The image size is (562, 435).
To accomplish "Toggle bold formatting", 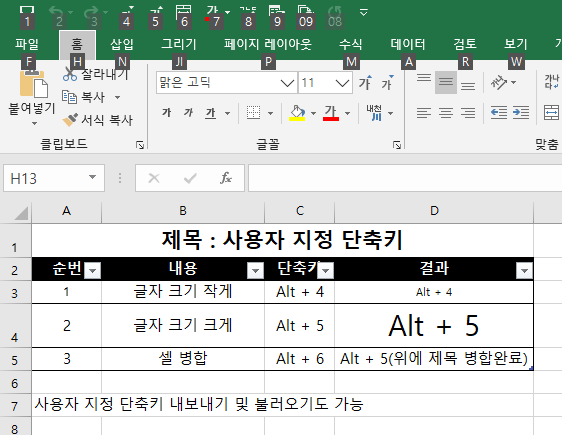I will (x=166, y=113).
